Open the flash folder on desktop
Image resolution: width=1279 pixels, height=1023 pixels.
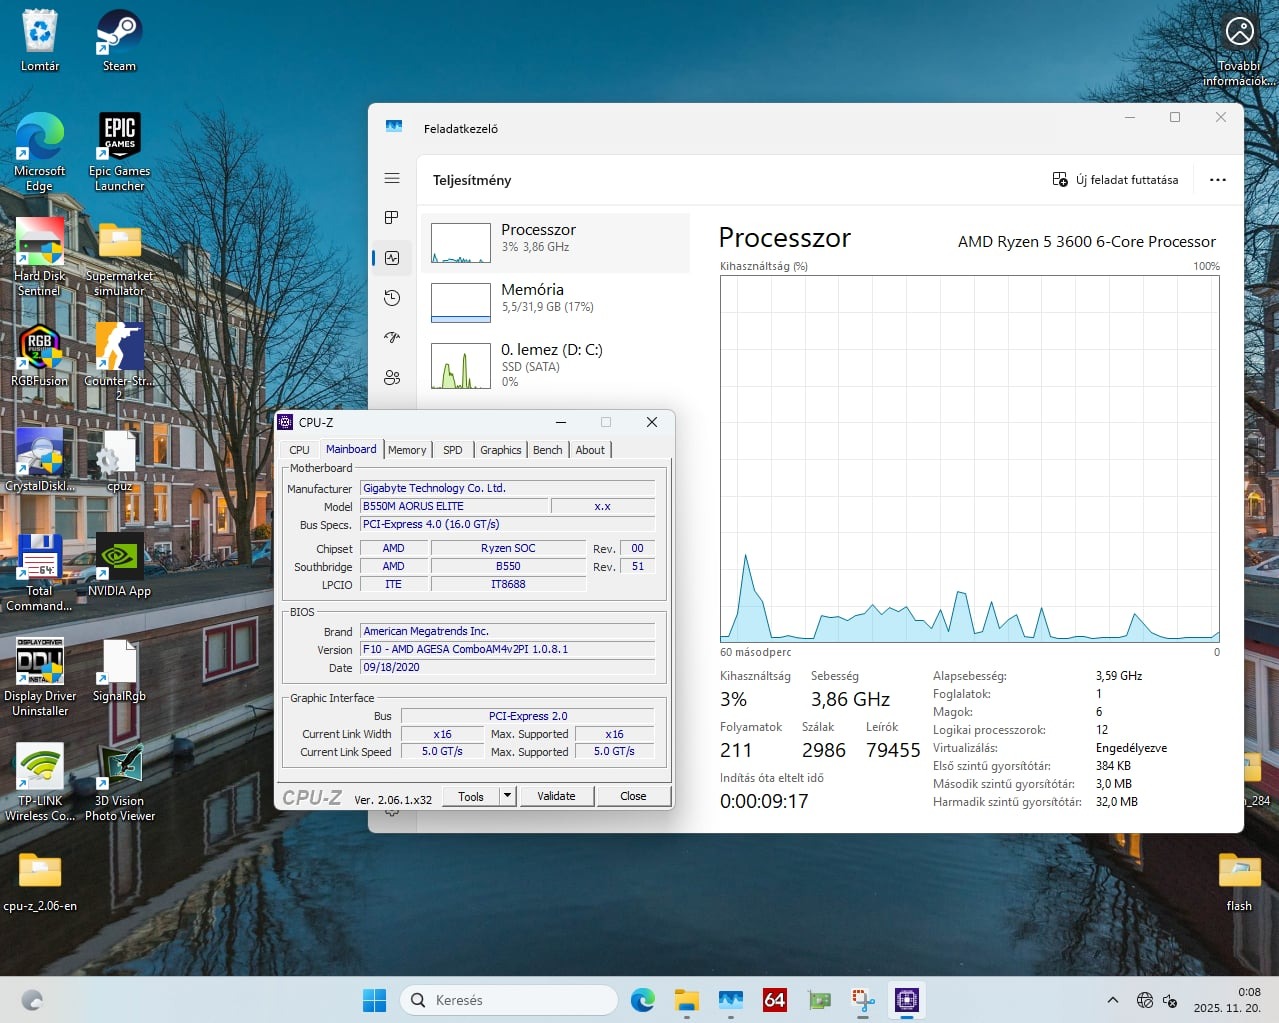1239,881
